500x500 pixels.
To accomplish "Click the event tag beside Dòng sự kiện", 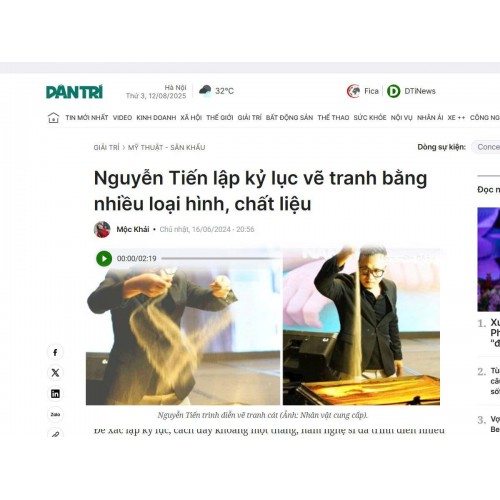I will pyautogui.click(x=486, y=147).
